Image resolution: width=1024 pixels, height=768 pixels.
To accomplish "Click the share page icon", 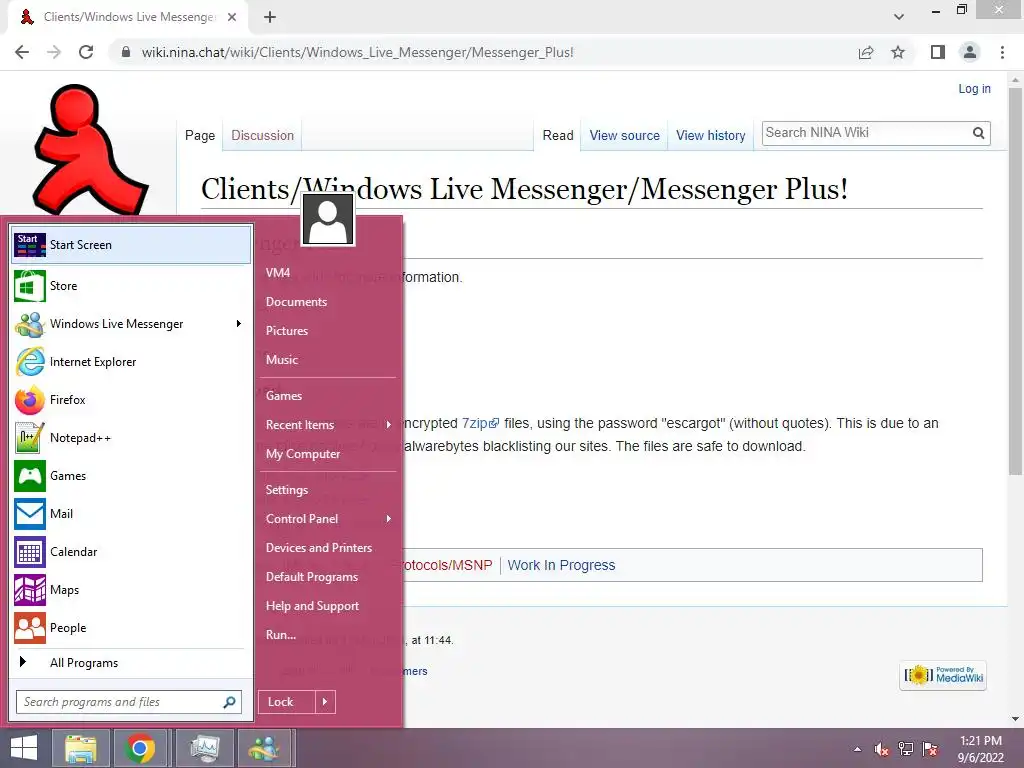I will click(x=866, y=52).
